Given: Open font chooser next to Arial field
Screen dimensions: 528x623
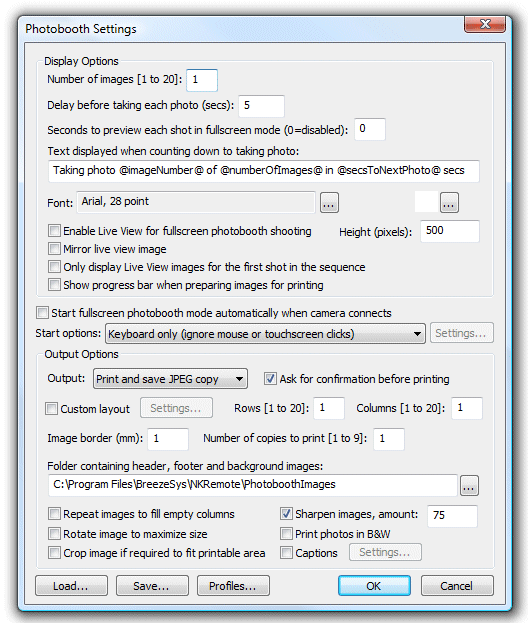Looking at the screenshot, I should (x=329, y=203).
